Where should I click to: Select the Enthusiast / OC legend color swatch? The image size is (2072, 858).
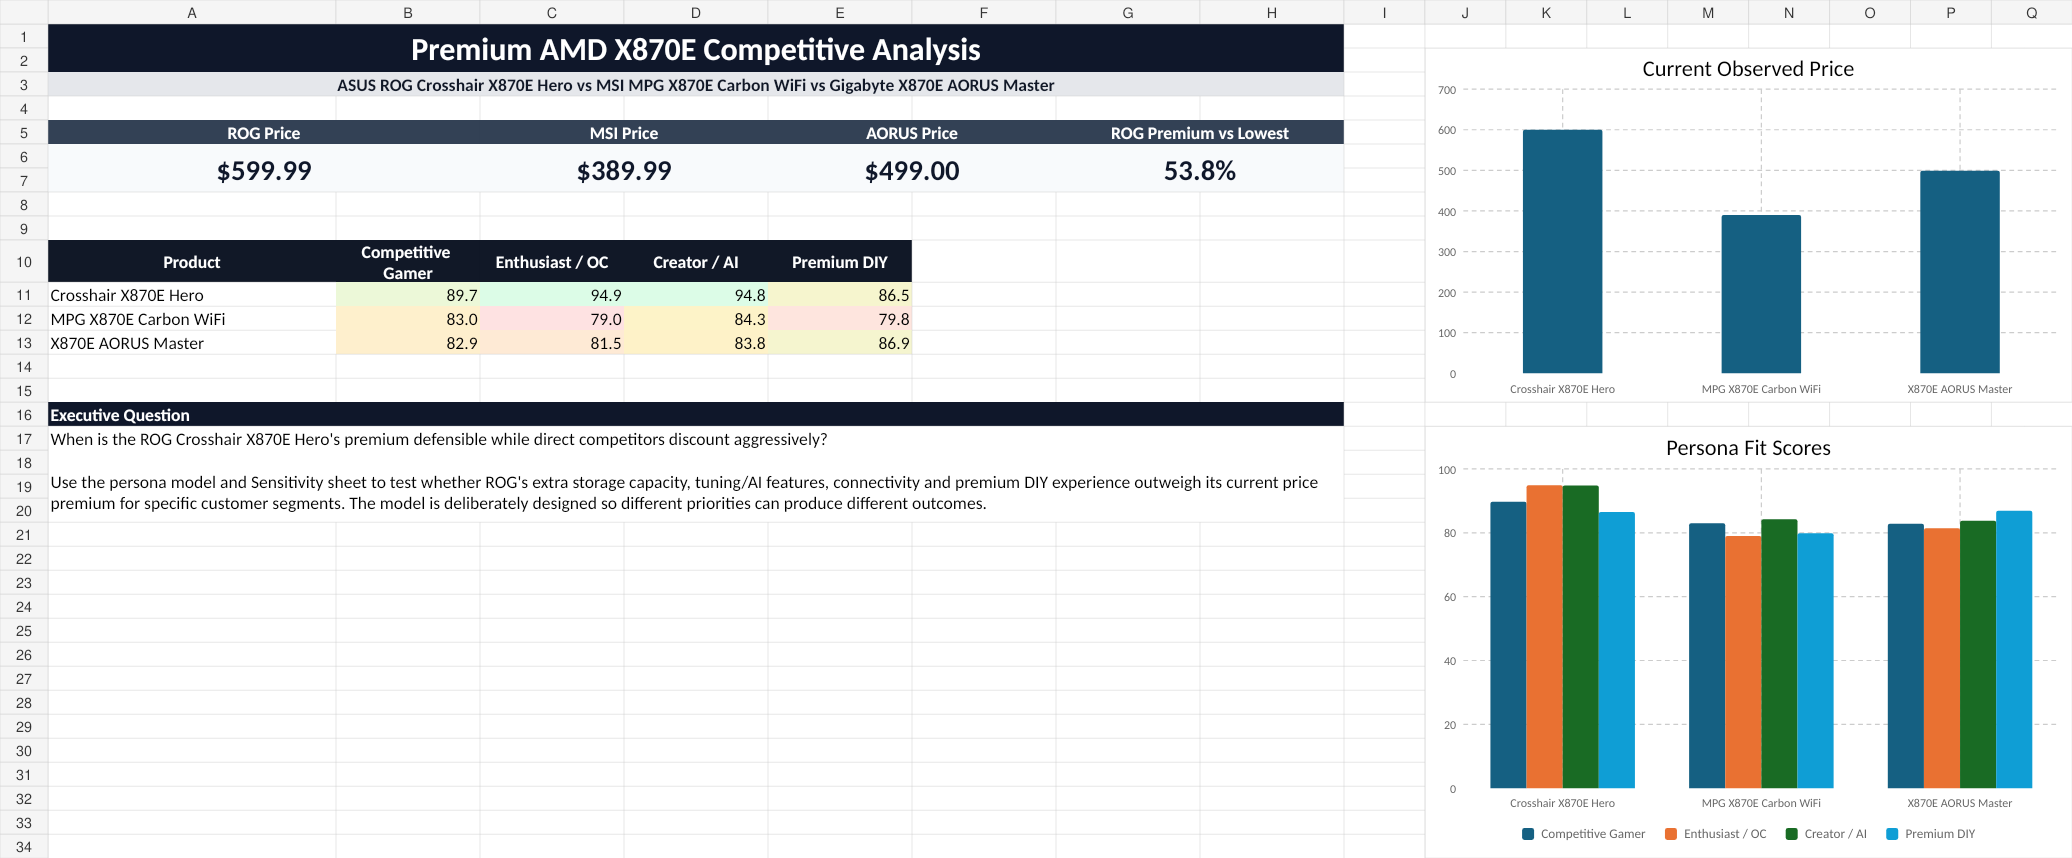[1671, 834]
